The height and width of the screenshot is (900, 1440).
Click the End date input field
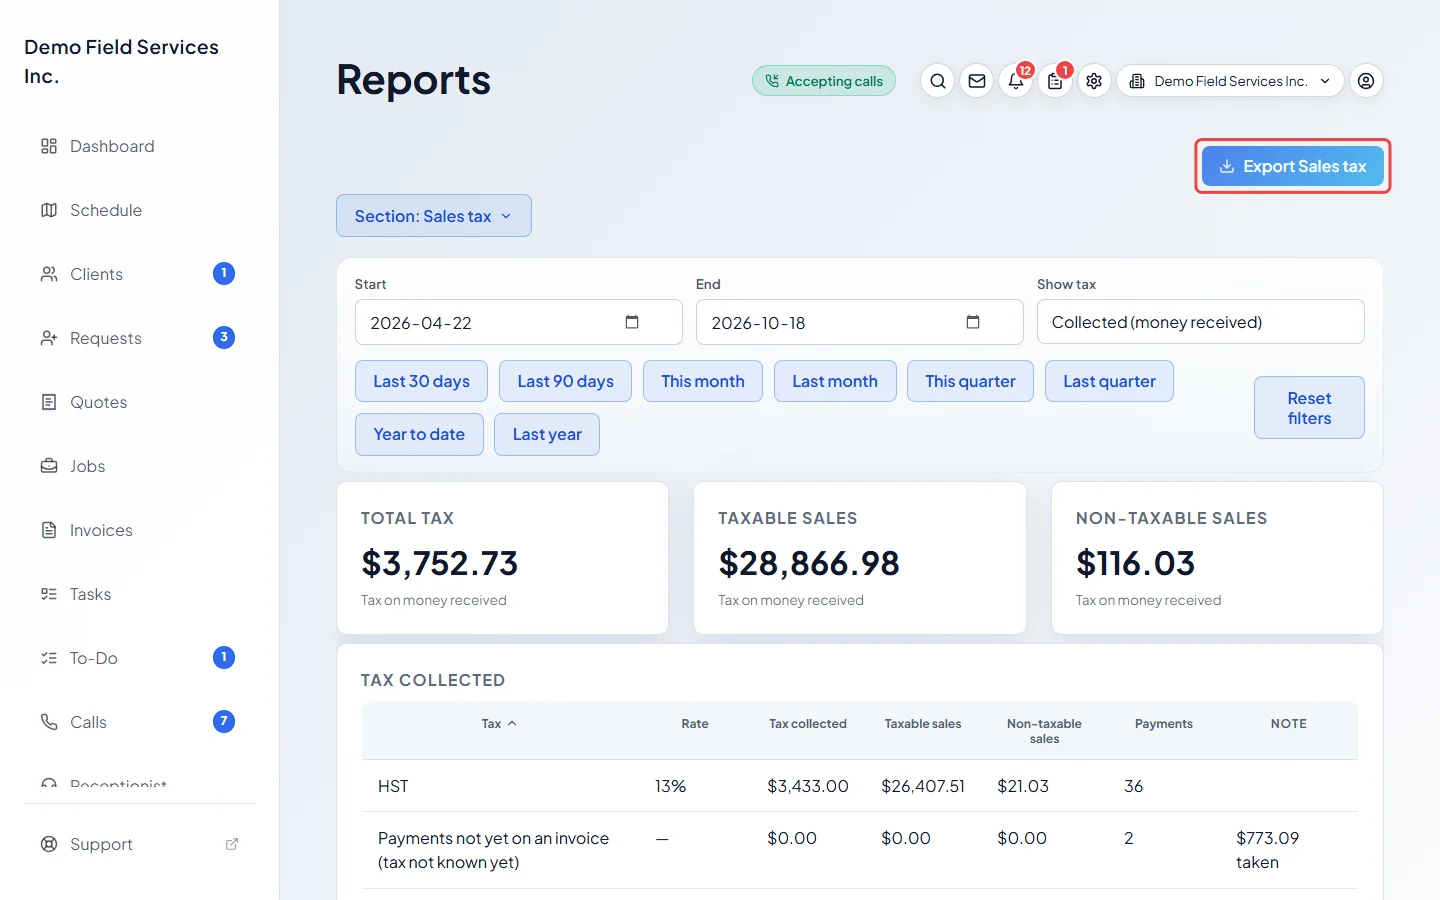point(859,322)
